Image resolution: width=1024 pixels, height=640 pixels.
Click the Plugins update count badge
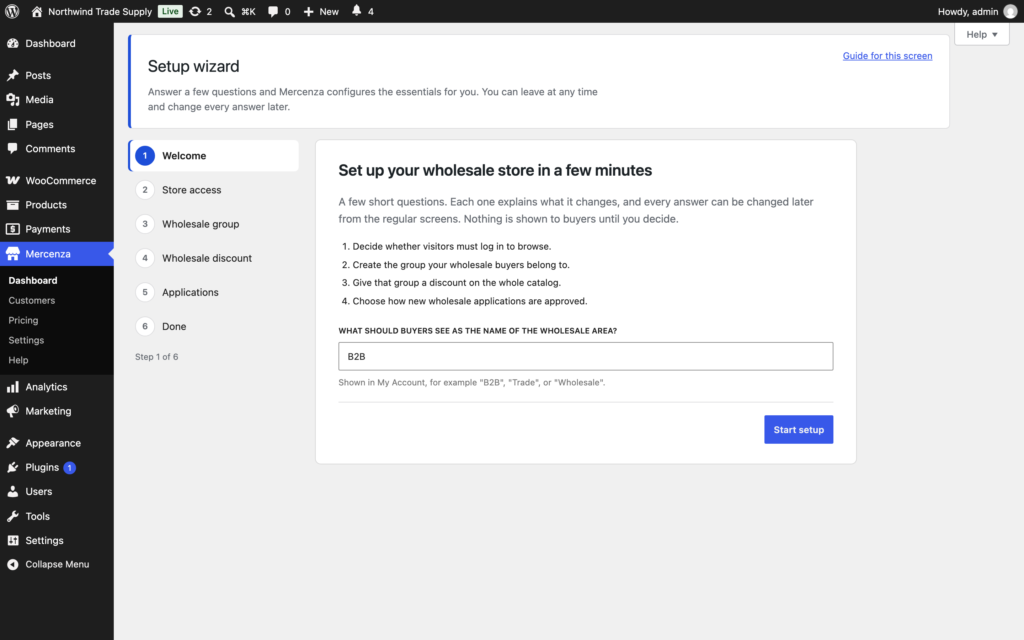pyautogui.click(x=69, y=468)
